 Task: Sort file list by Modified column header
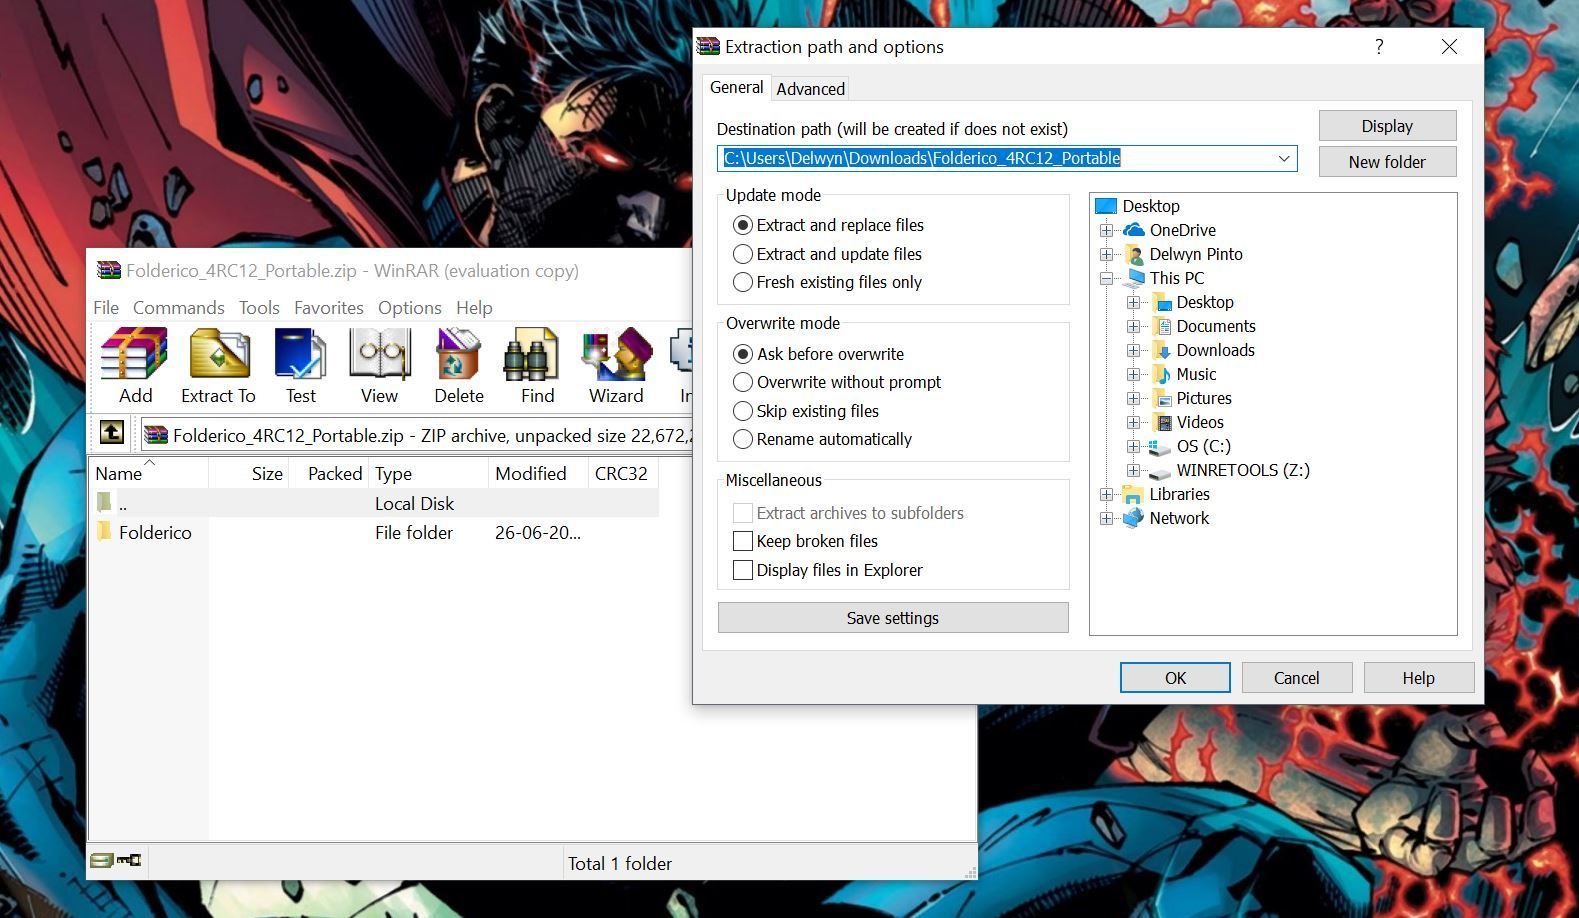(x=538, y=473)
